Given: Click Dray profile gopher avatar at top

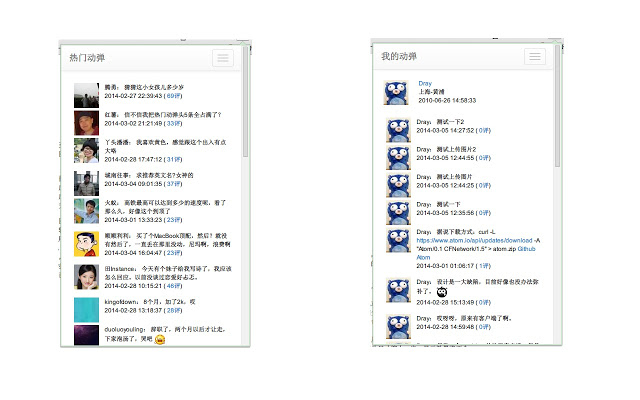Looking at the screenshot, I should click(x=396, y=93).
